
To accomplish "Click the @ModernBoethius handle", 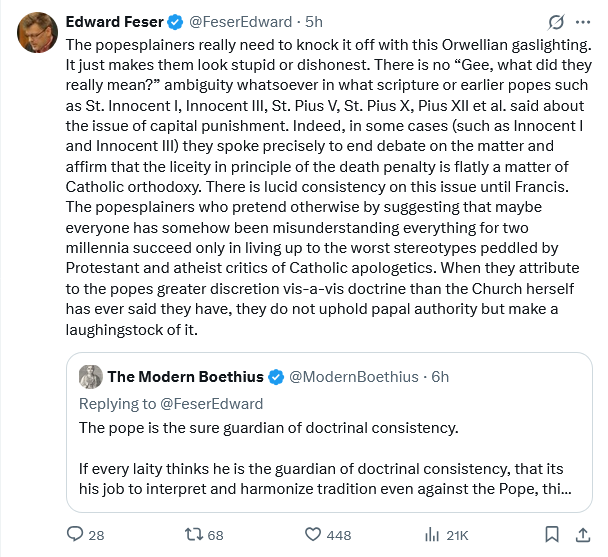I will (x=352, y=377).
